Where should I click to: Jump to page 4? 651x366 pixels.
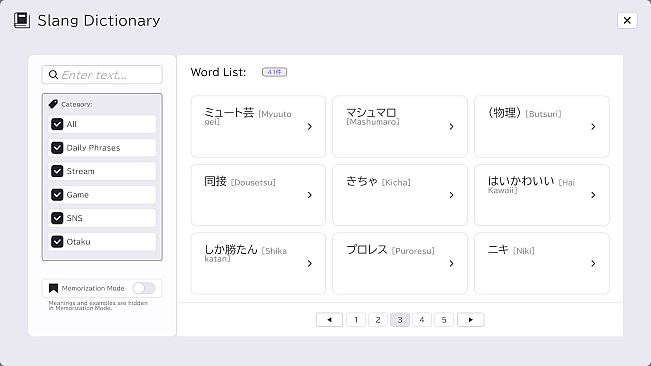(422, 320)
